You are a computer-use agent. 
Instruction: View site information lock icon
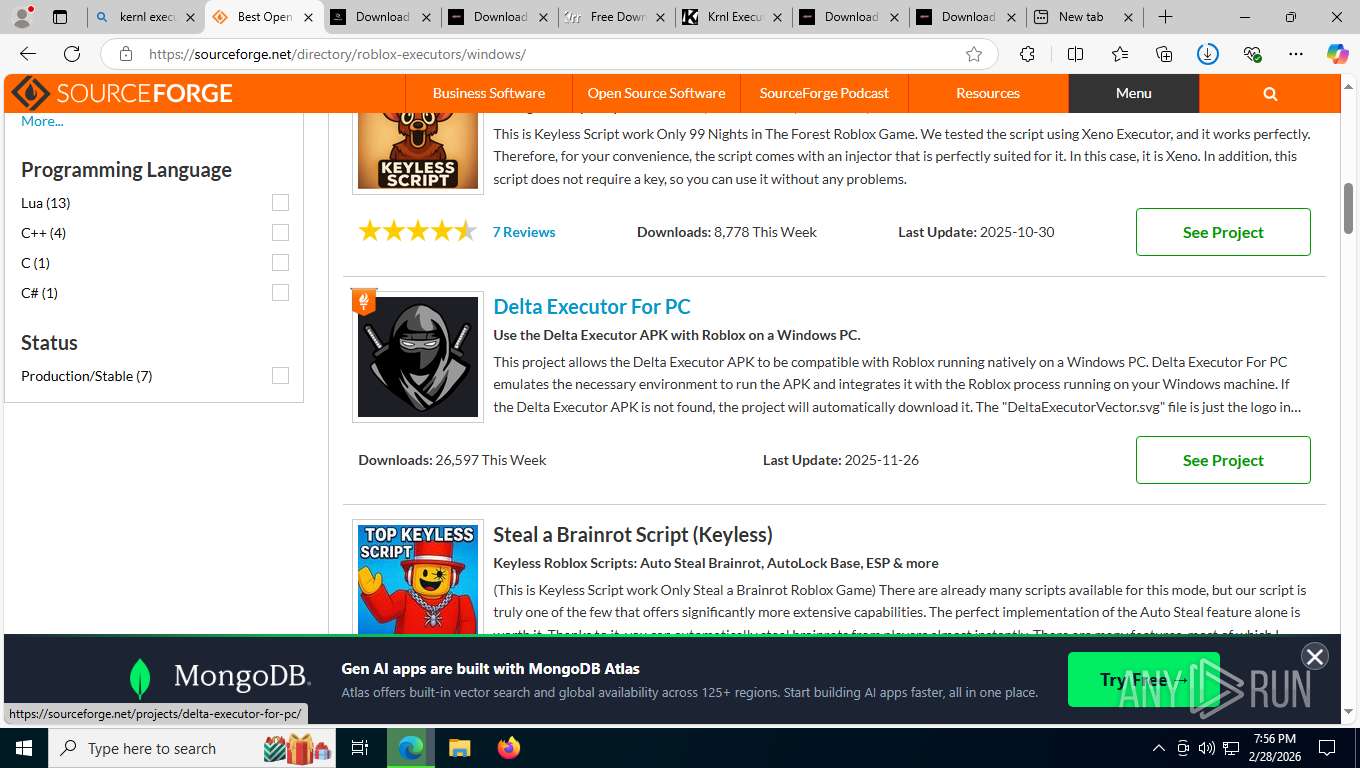[125, 54]
